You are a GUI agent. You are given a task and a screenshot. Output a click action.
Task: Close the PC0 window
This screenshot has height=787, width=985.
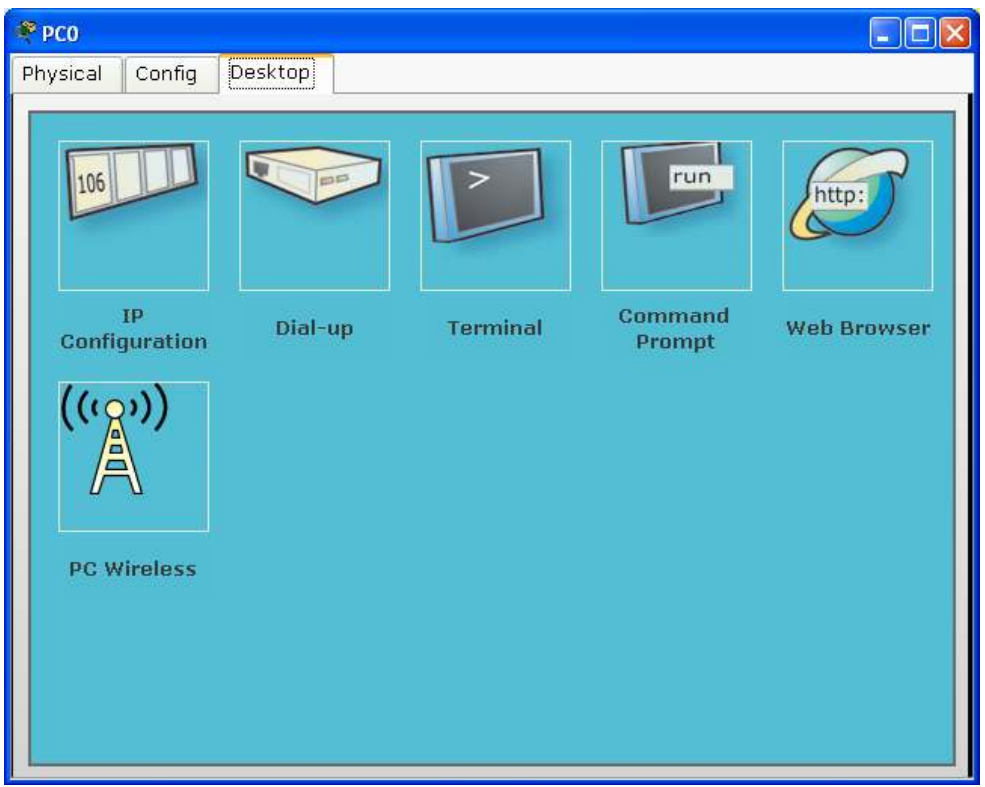point(955,34)
